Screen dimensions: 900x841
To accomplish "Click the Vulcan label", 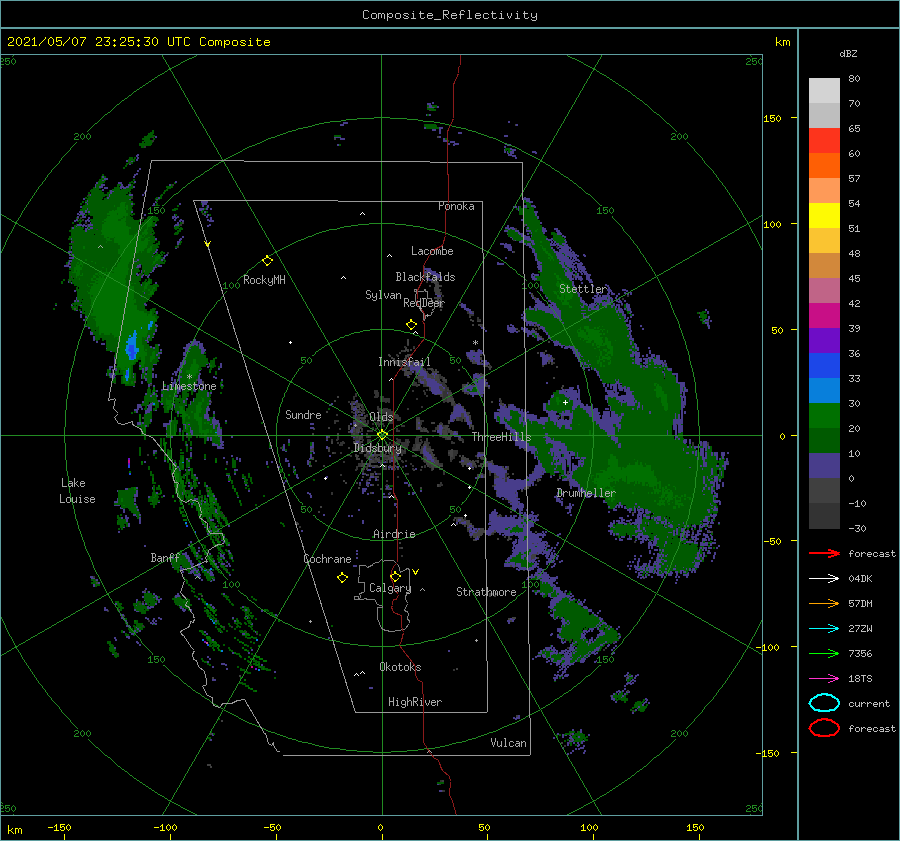I will pyautogui.click(x=509, y=743).
